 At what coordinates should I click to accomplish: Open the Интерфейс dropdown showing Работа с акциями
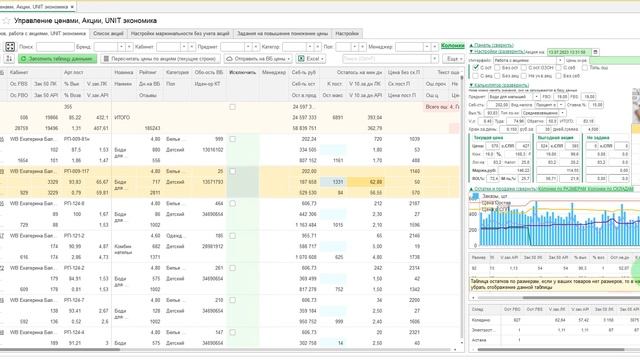(x=560, y=60)
